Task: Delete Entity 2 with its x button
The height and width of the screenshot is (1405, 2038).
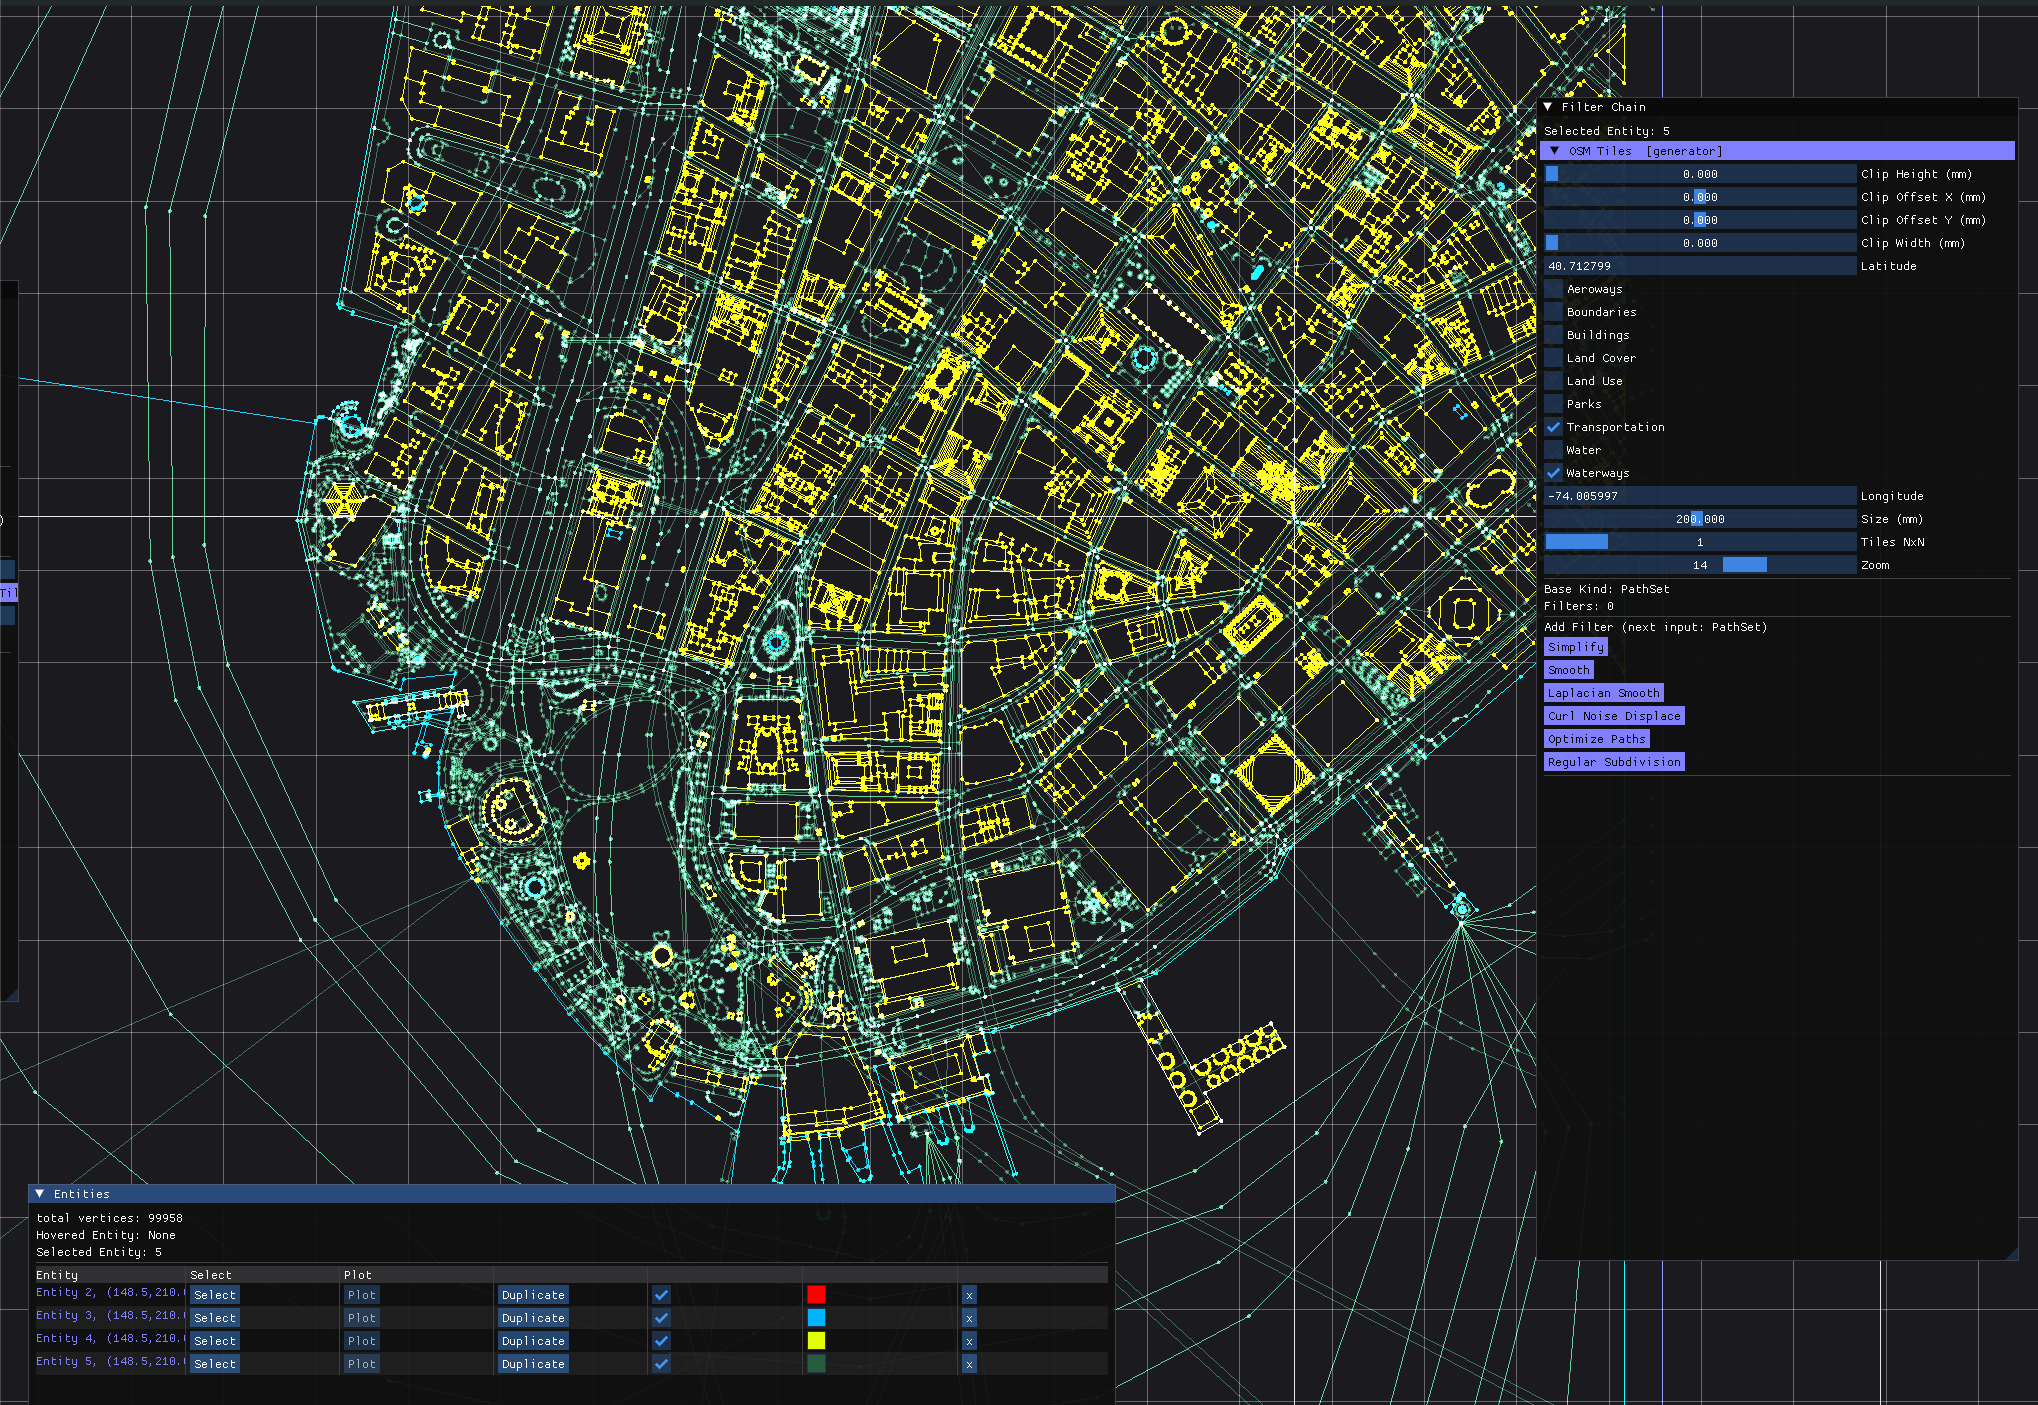Action: (x=968, y=1295)
